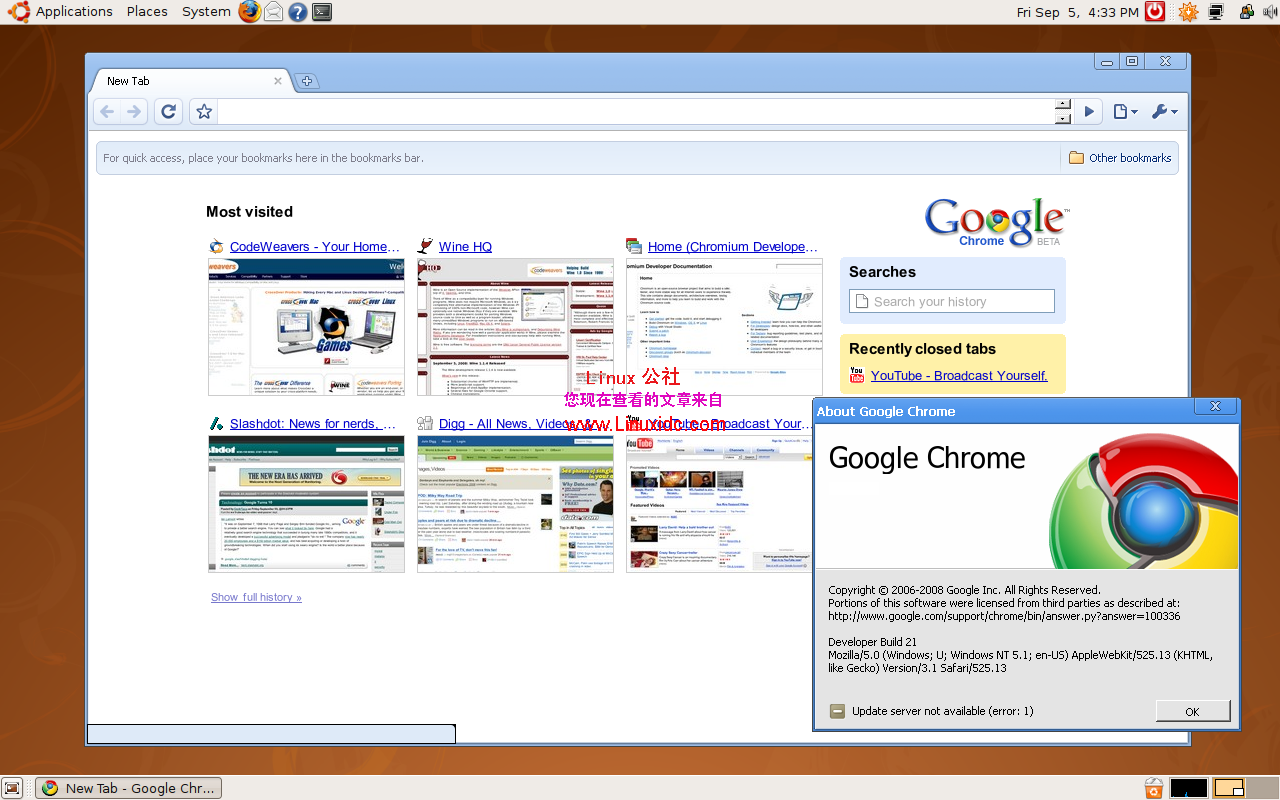The width and height of the screenshot is (1280, 800).
Task: Open the Slashdot page thumbnail
Action: 306,504
